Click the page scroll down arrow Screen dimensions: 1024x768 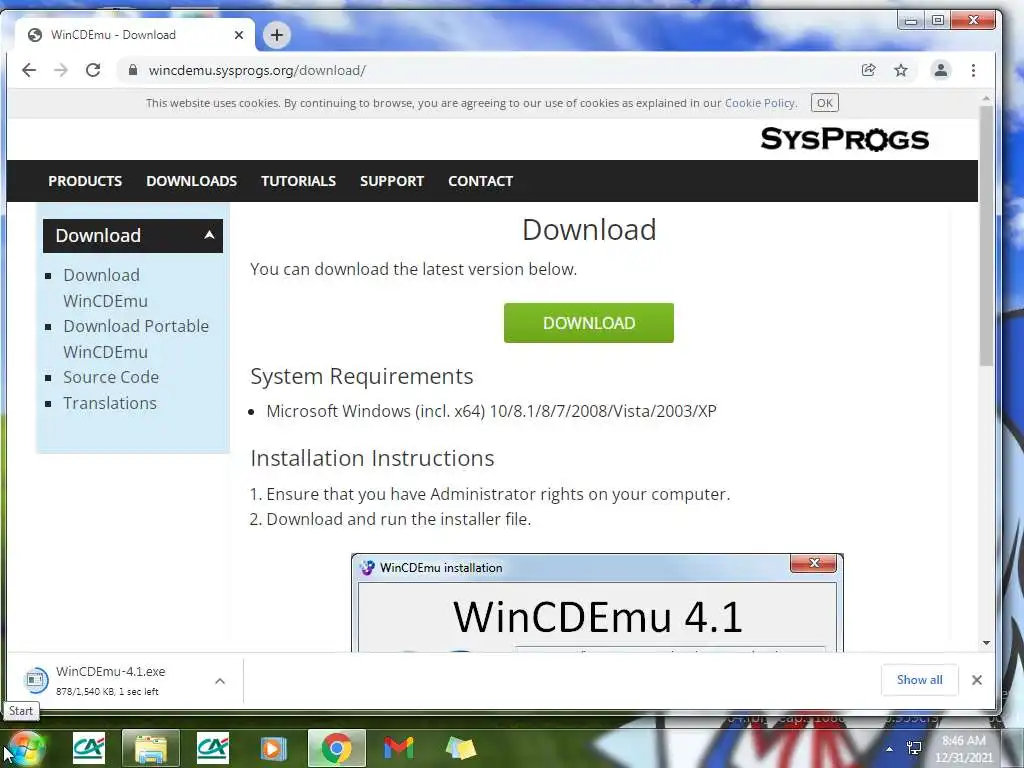pyautogui.click(x=986, y=643)
